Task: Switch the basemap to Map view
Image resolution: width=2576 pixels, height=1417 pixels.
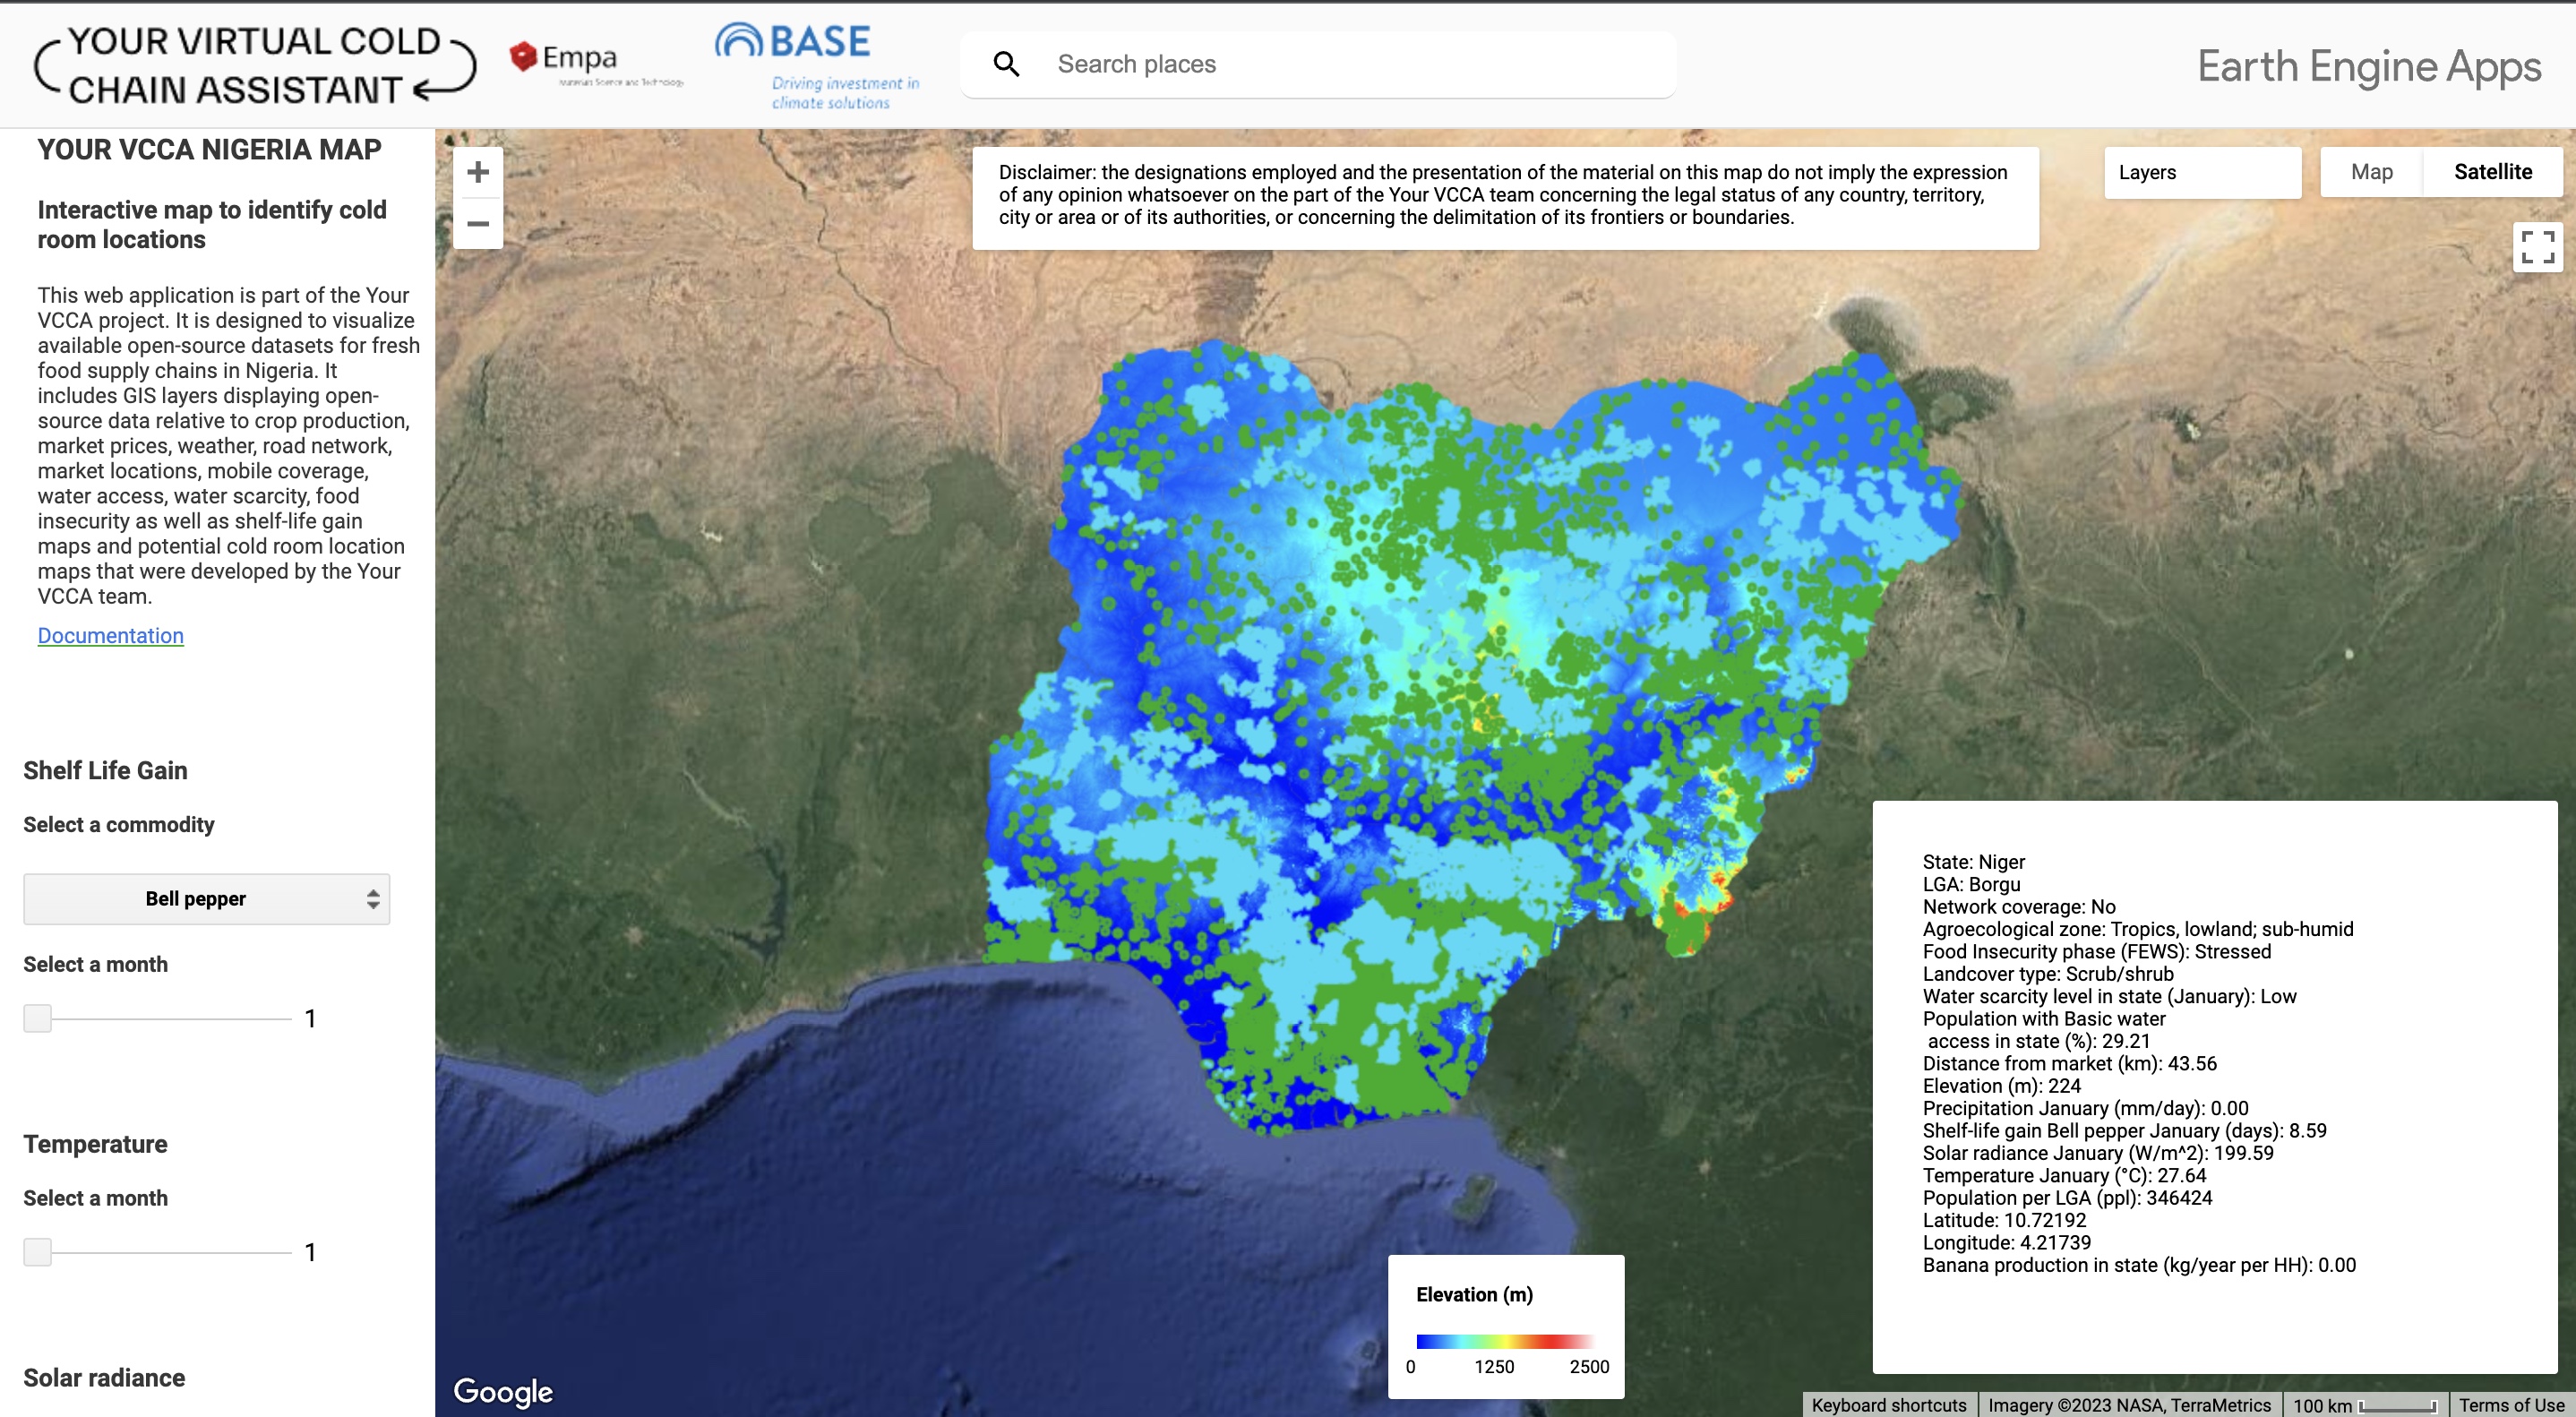Action: coord(2369,171)
